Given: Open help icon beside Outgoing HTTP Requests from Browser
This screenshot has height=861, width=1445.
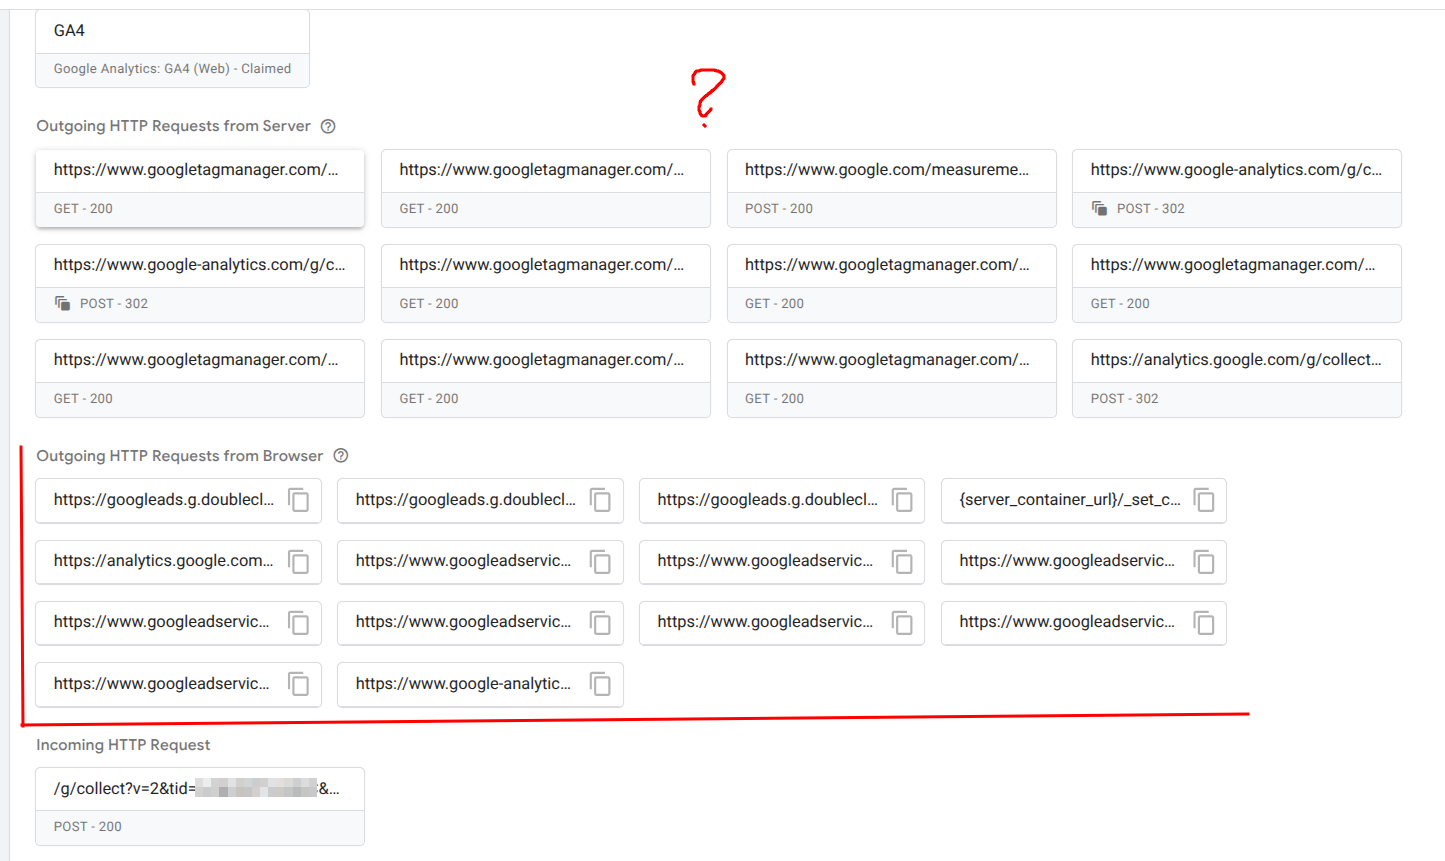Looking at the screenshot, I should click(341, 456).
